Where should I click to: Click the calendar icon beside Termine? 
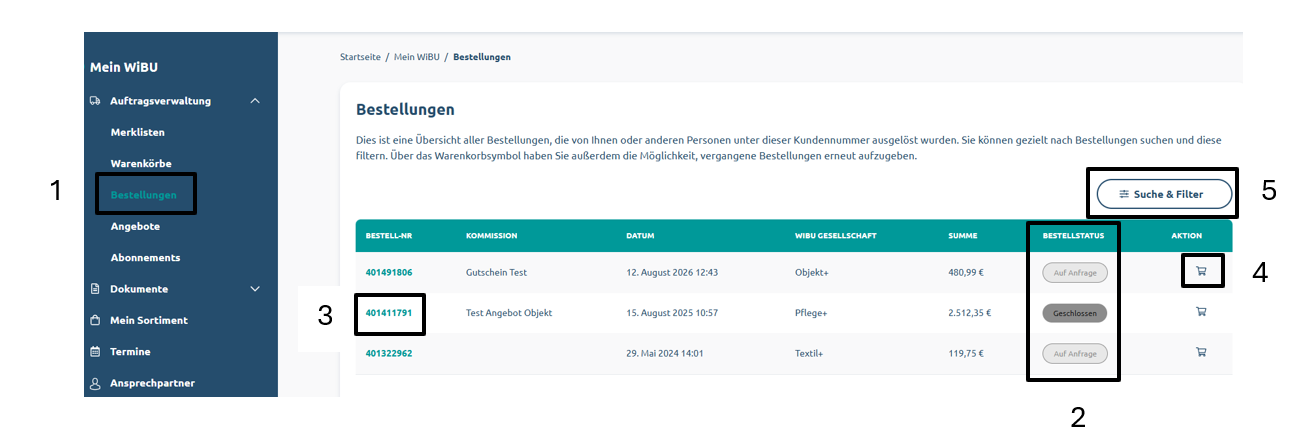(x=95, y=352)
